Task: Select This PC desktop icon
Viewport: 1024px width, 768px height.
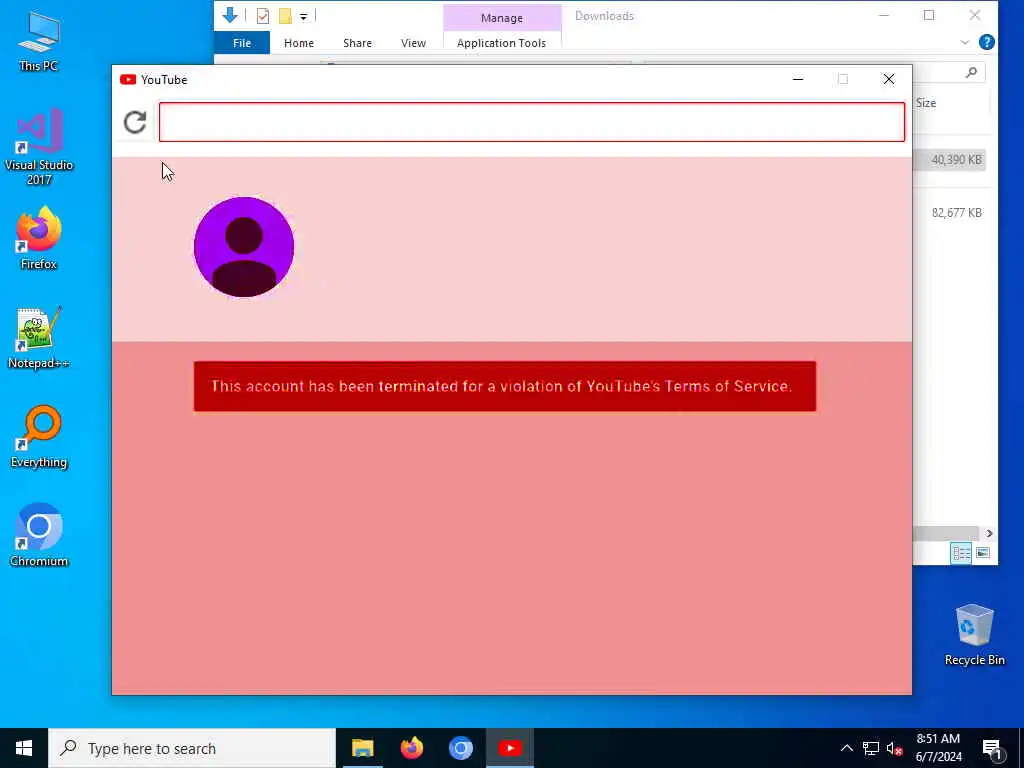Action: tap(39, 40)
